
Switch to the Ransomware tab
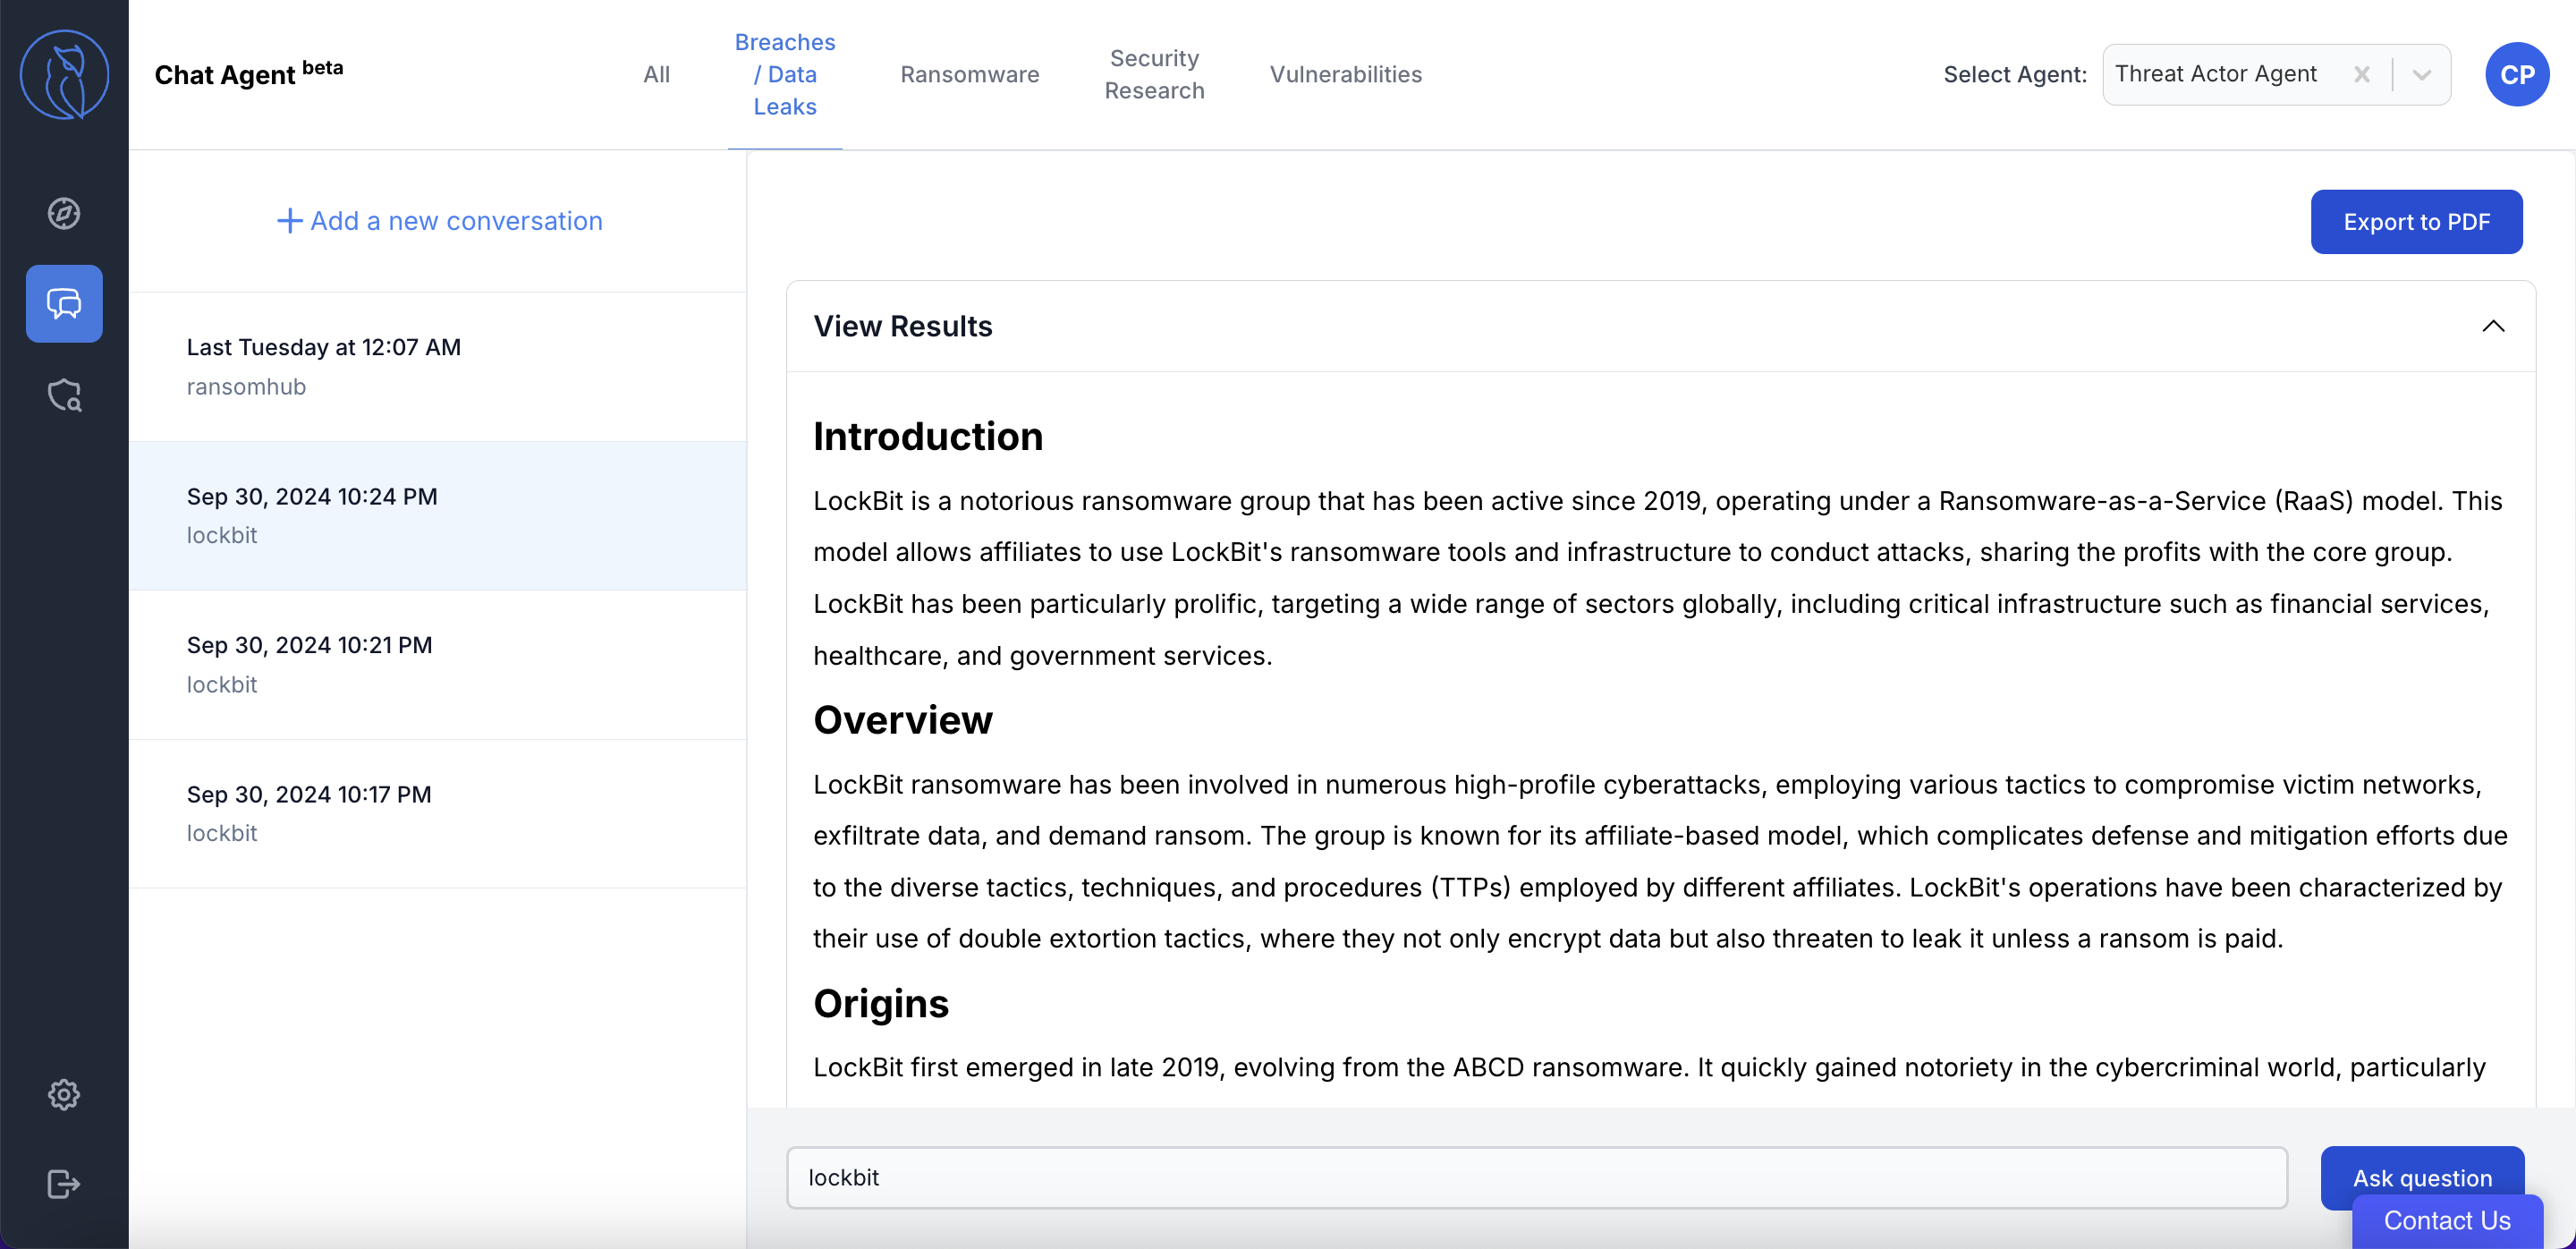click(x=969, y=74)
